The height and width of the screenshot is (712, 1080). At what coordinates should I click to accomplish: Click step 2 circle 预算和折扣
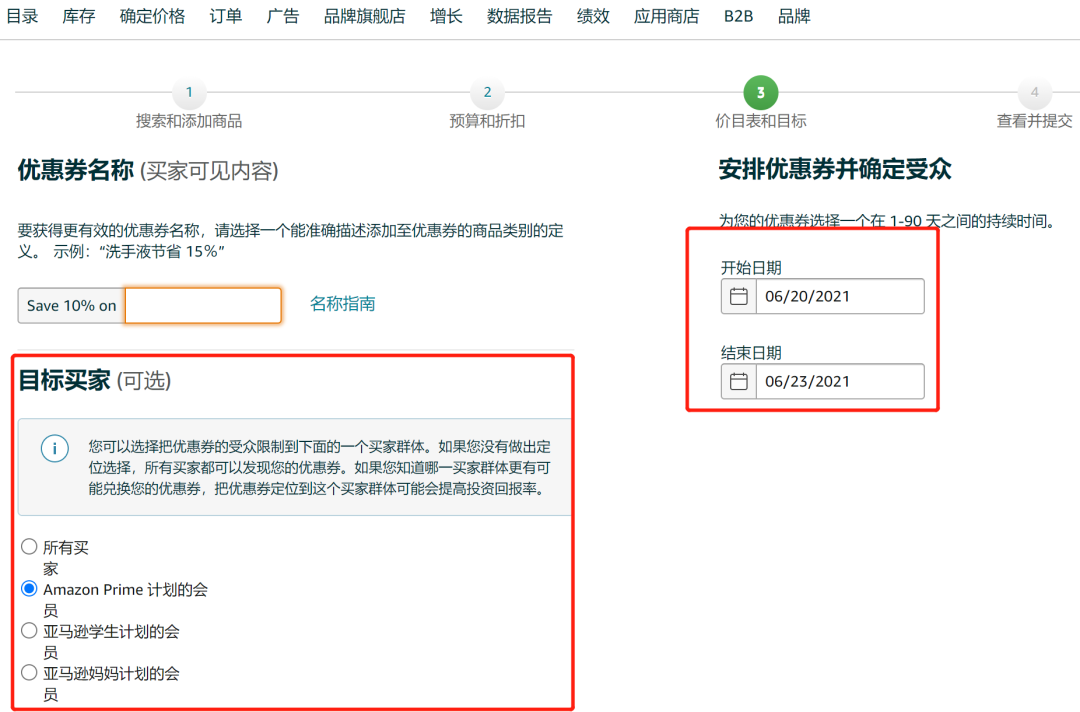click(x=487, y=91)
